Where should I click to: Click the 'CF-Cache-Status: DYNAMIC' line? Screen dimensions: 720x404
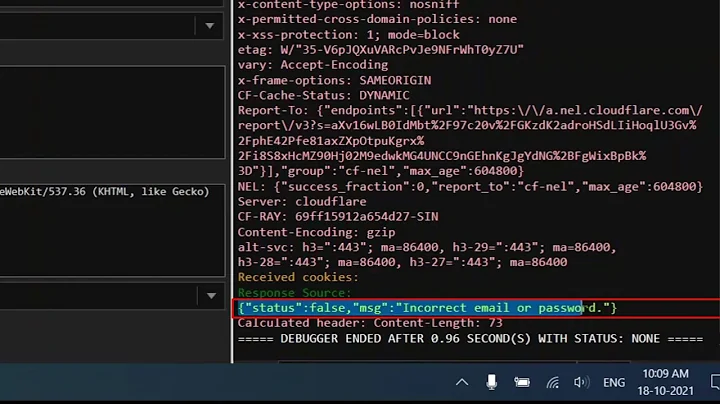tap(323, 95)
